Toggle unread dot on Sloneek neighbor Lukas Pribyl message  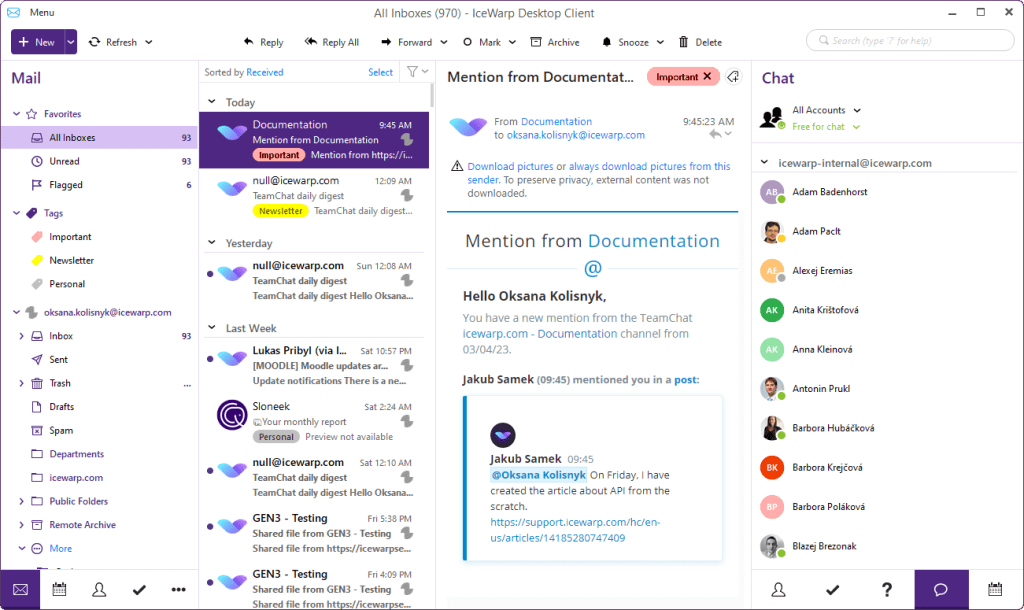[x=210, y=359]
